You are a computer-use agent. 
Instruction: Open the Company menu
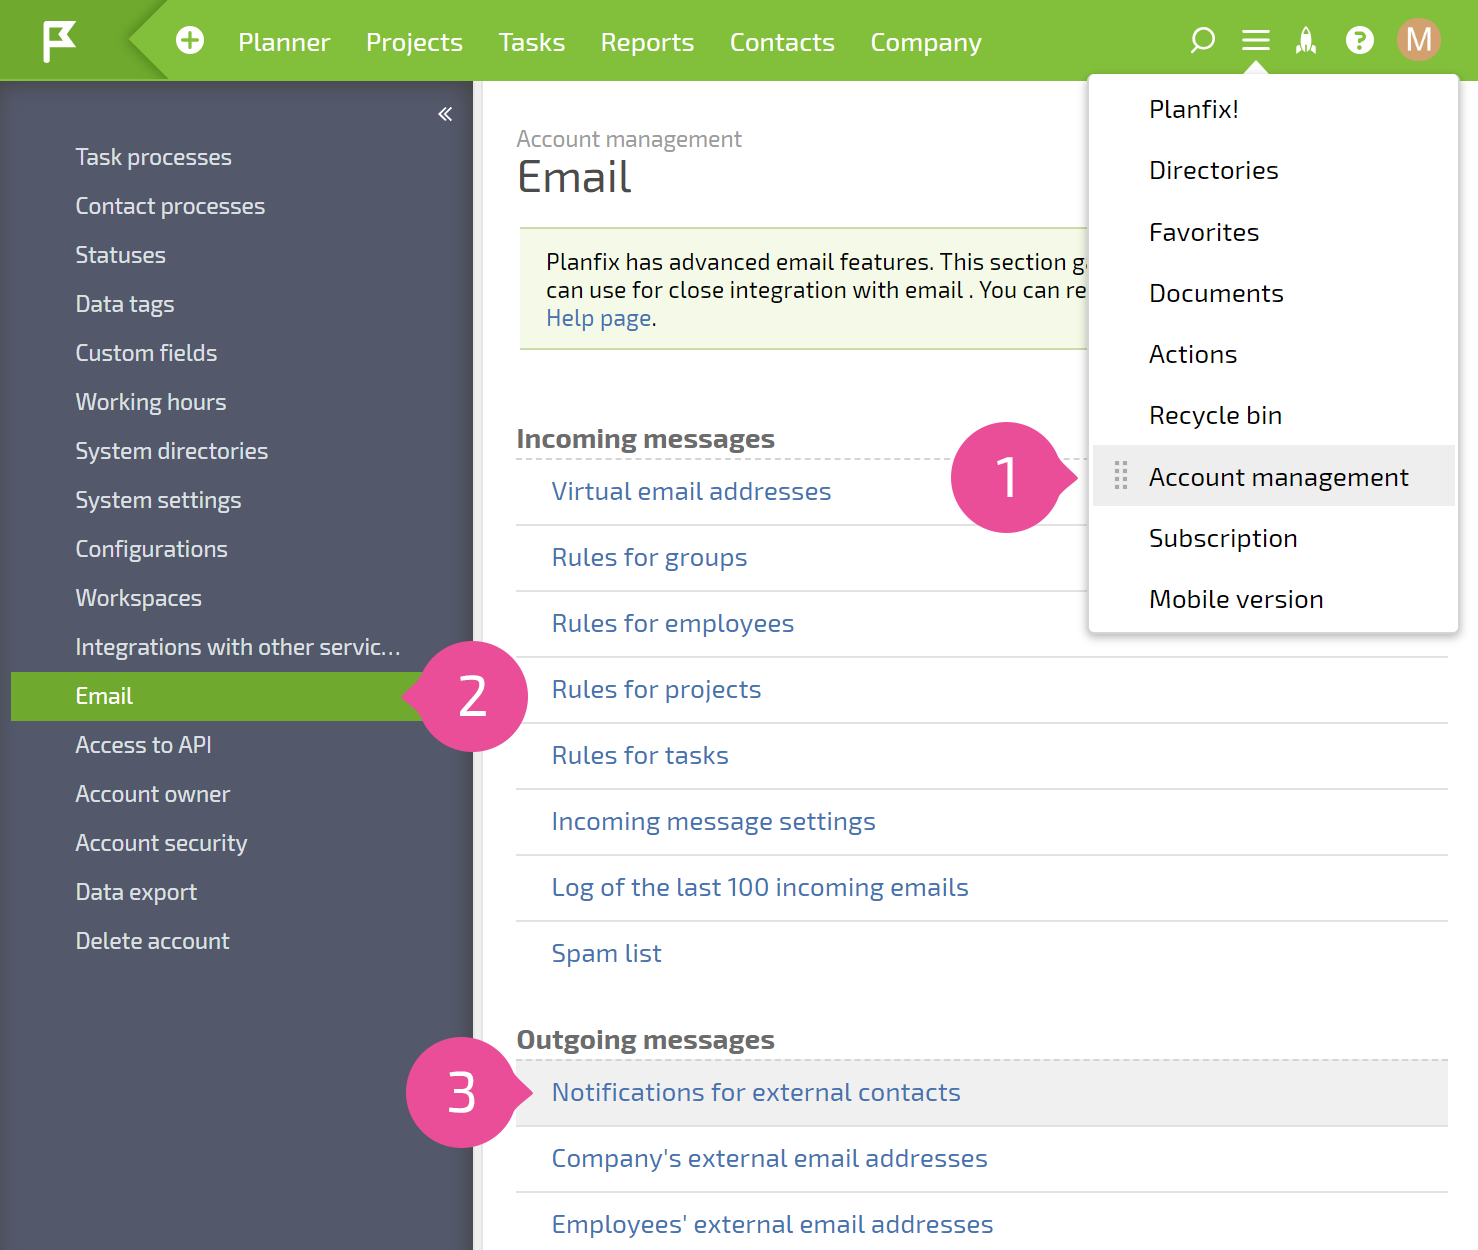(x=926, y=42)
